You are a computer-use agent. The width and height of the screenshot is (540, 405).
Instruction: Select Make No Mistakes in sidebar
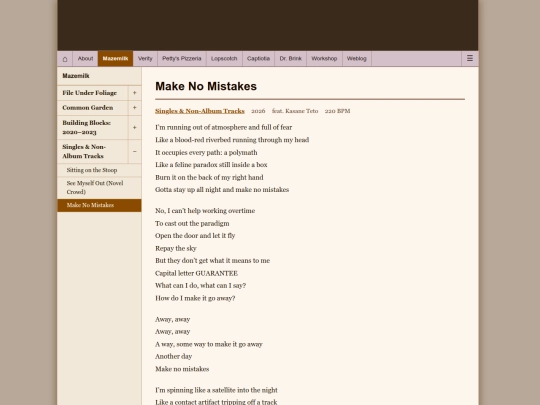coord(99,205)
